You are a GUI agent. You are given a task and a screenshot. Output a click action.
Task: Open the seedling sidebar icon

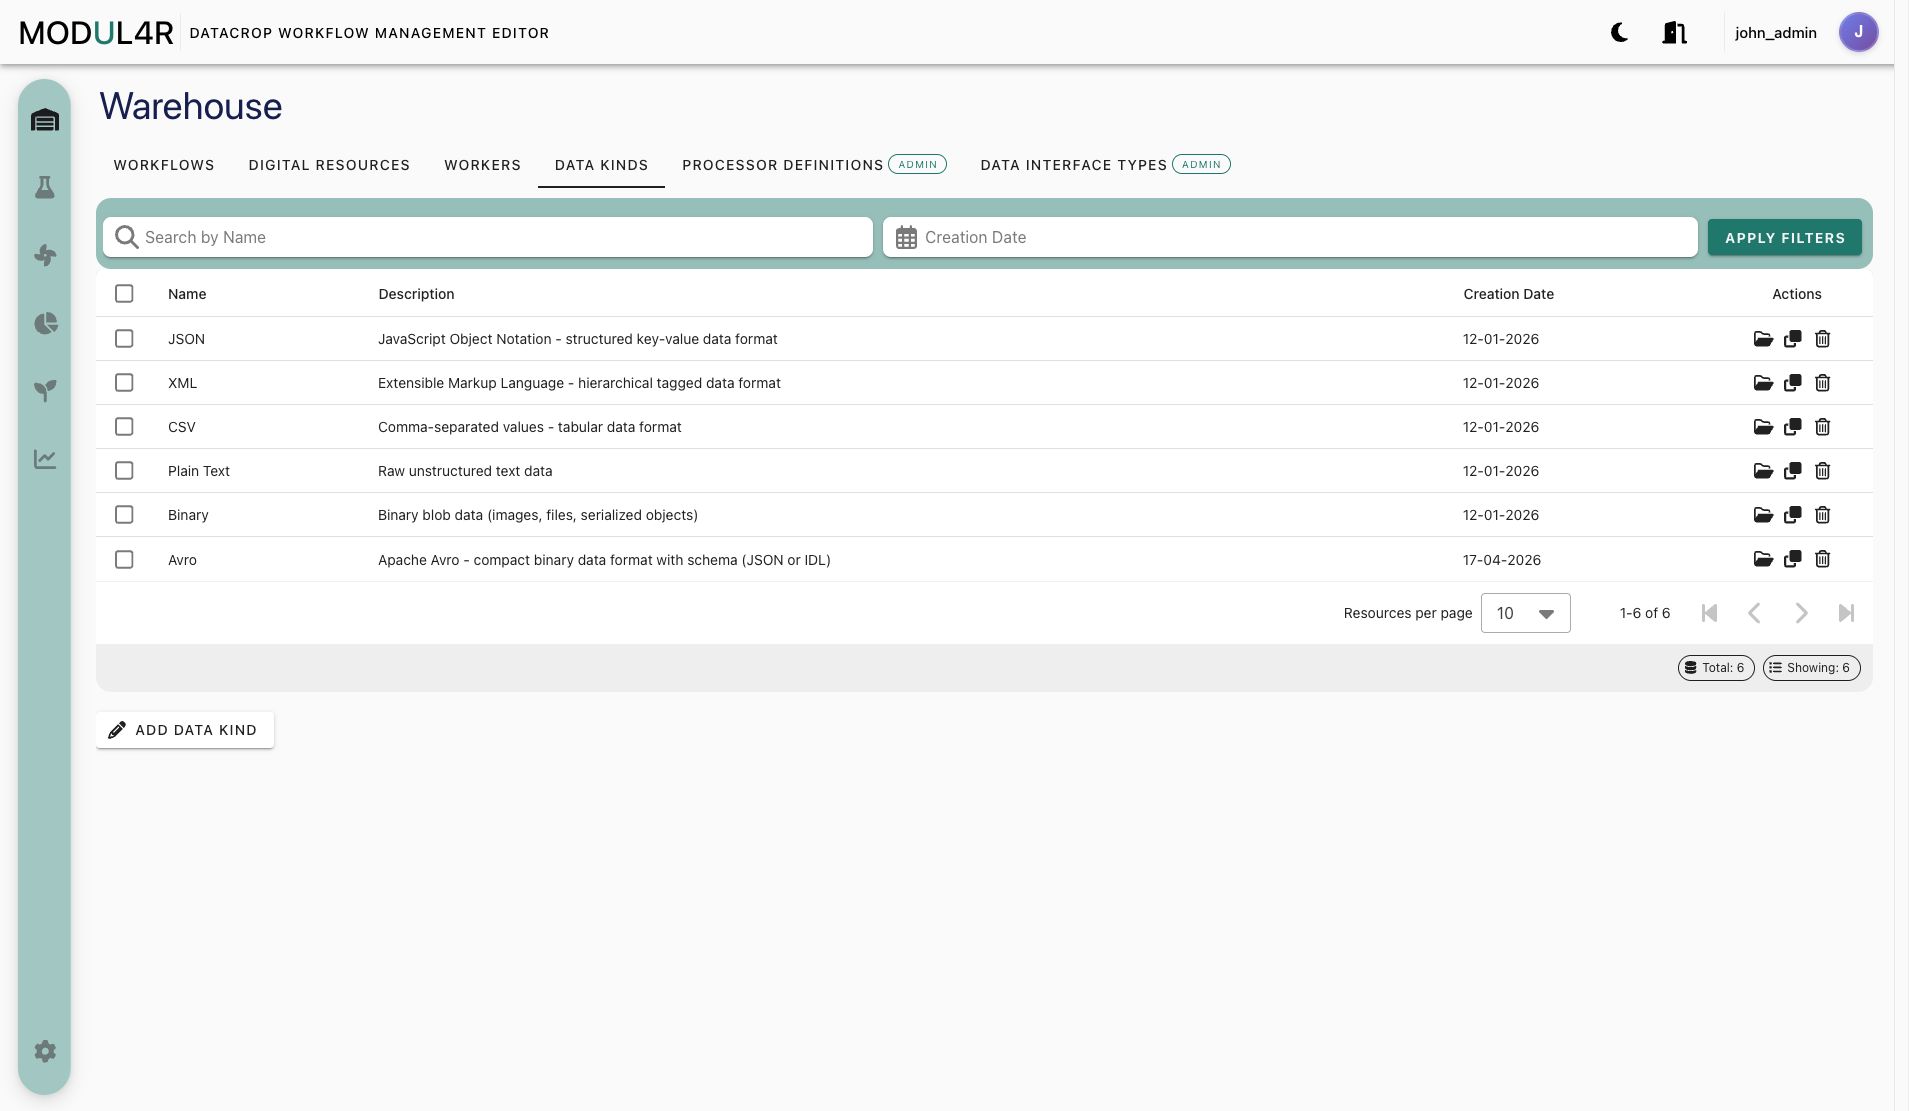click(45, 390)
